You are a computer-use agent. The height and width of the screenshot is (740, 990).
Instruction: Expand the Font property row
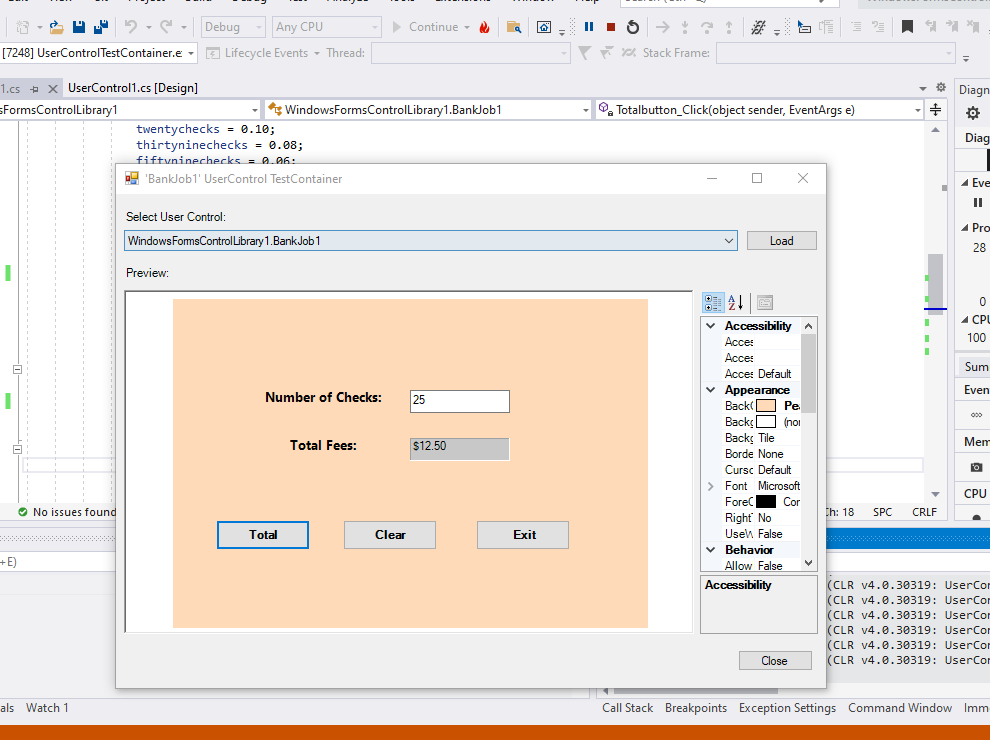pyautogui.click(x=710, y=486)
